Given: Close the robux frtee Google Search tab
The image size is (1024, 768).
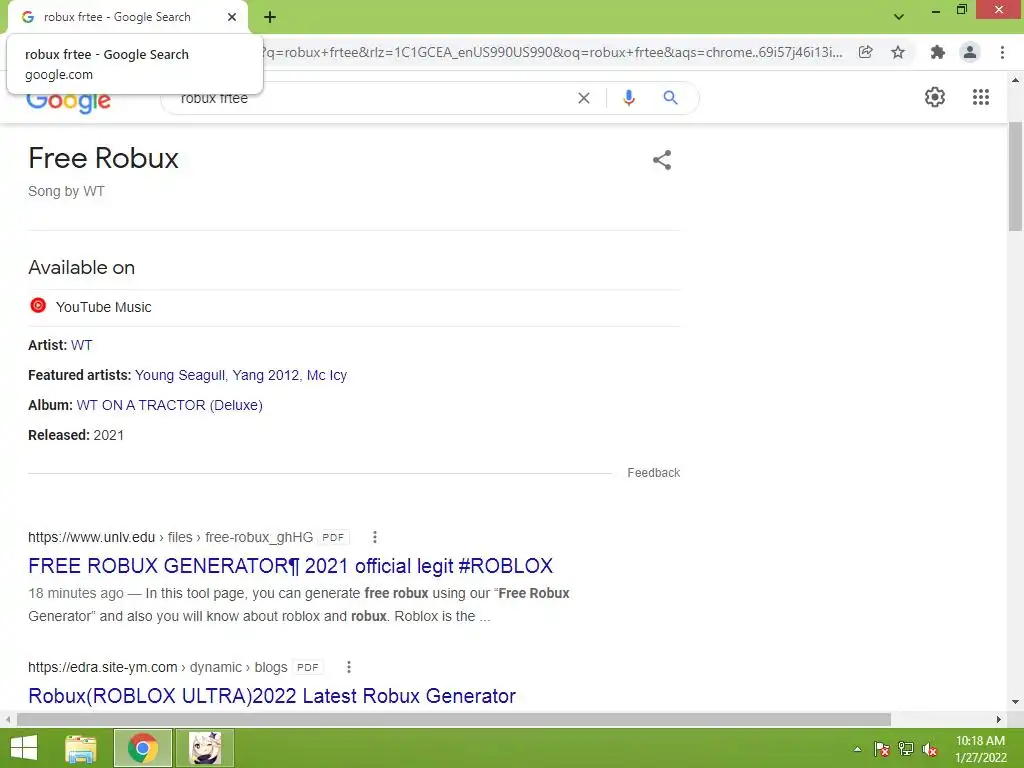Looking at the screenshot, I should pos(232,17).
